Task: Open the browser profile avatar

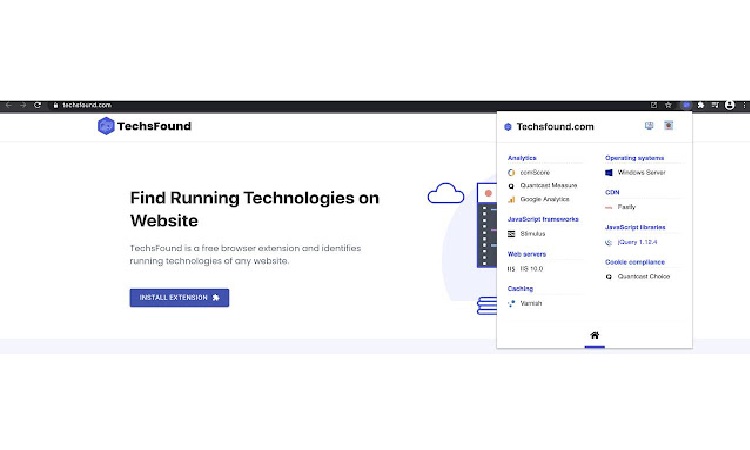Action: [729, 105]
